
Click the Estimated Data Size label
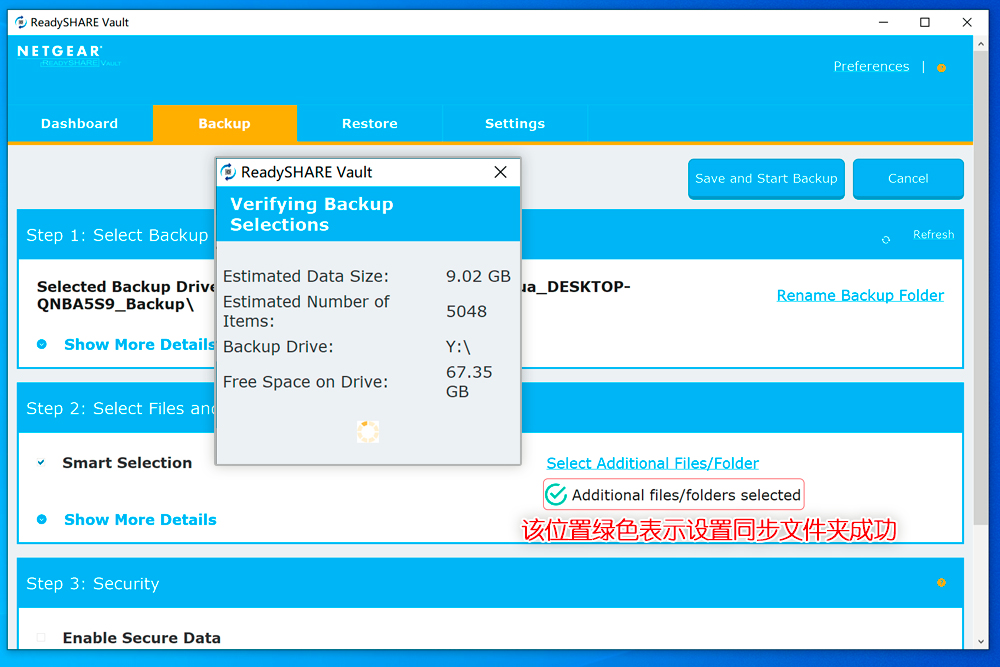click(305, 276)
